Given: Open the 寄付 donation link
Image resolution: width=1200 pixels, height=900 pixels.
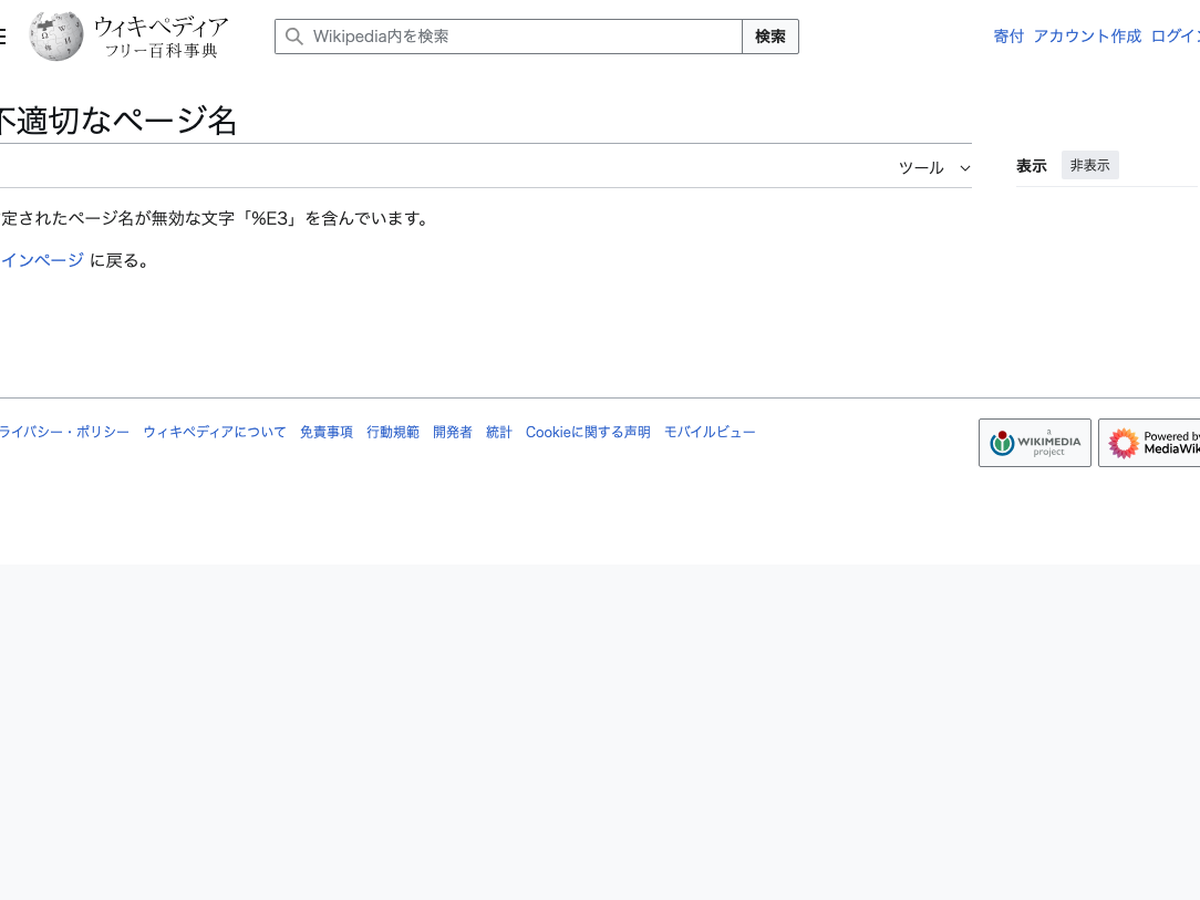Looking at the screenshot, I should (1008, 36).
